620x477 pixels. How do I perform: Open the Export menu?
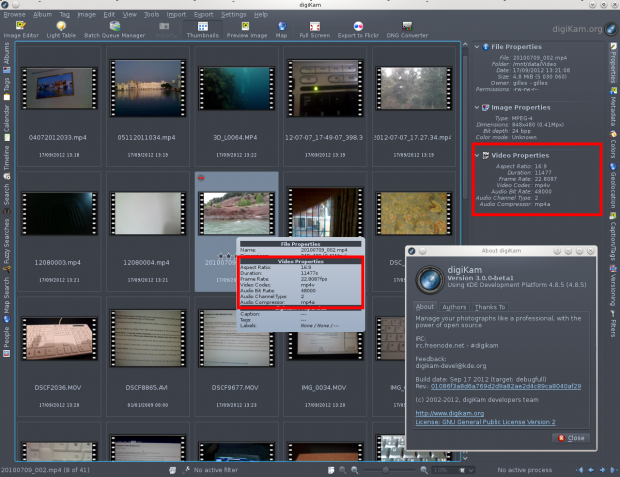pyautogui.click(x=203, y=15)
